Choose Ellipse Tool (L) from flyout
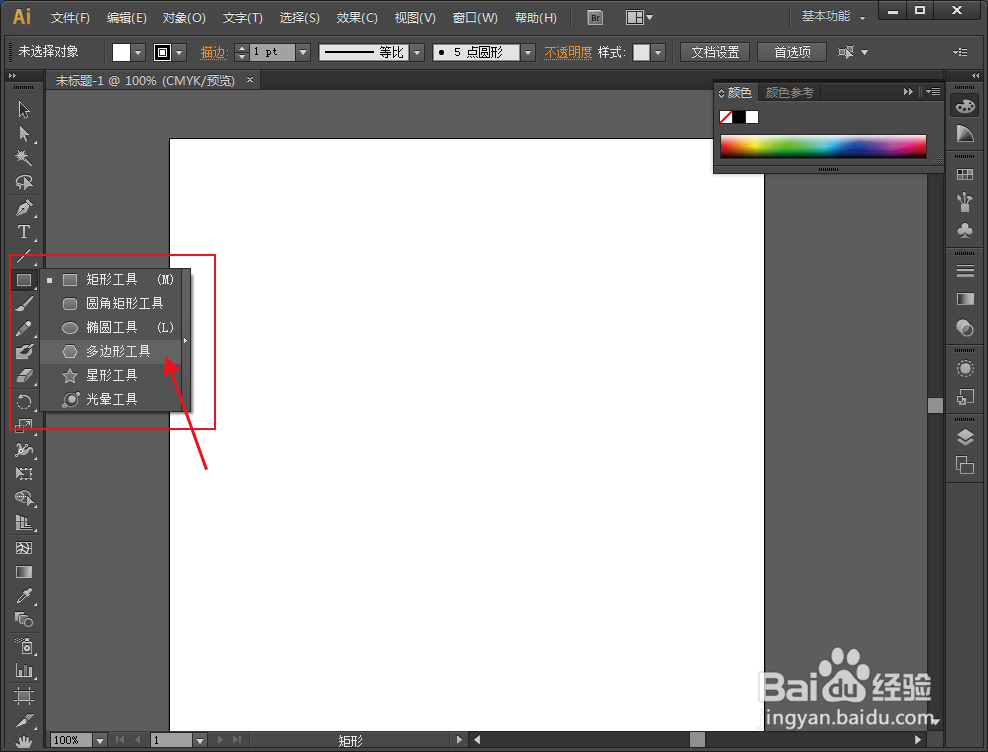The width and height of the screenshot is (988, 752). [111, 327]
